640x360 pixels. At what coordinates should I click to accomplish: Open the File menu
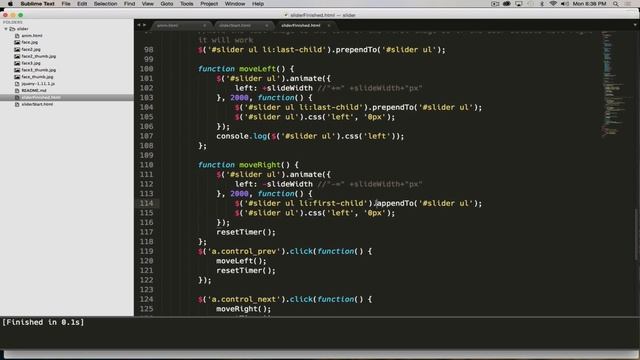(x=66, y=4)
